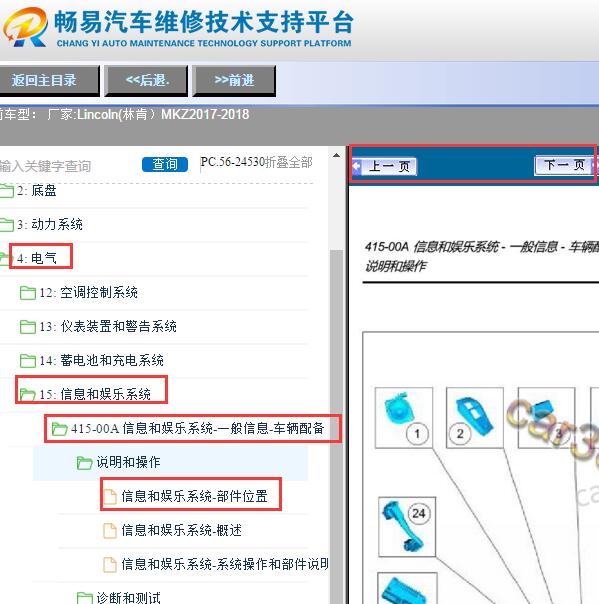Screen dimensions: 599x604
Task: Click the blue 查询 search button
Action: tap(165, 164)
